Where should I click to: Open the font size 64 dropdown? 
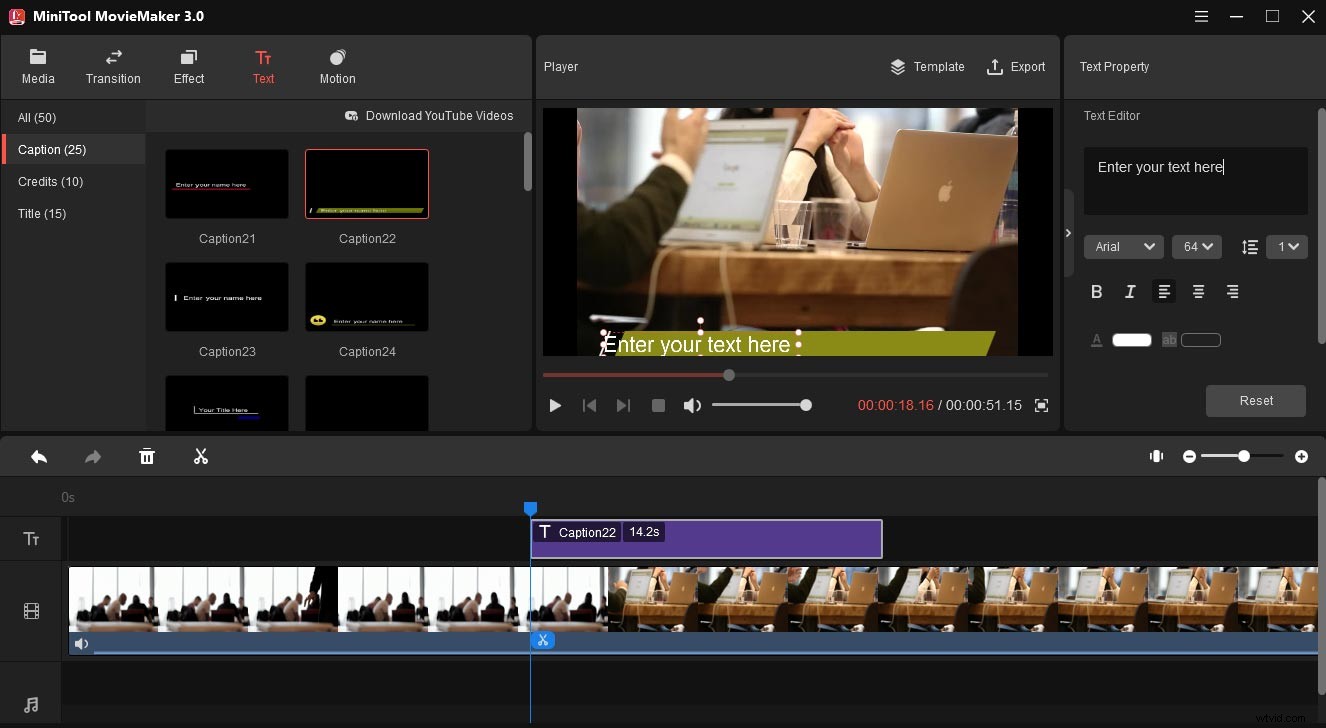point(1196,246)
